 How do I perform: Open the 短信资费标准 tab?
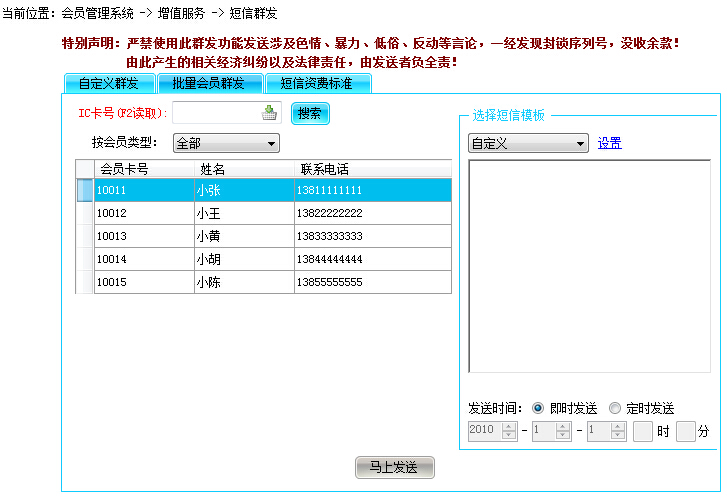316,84
